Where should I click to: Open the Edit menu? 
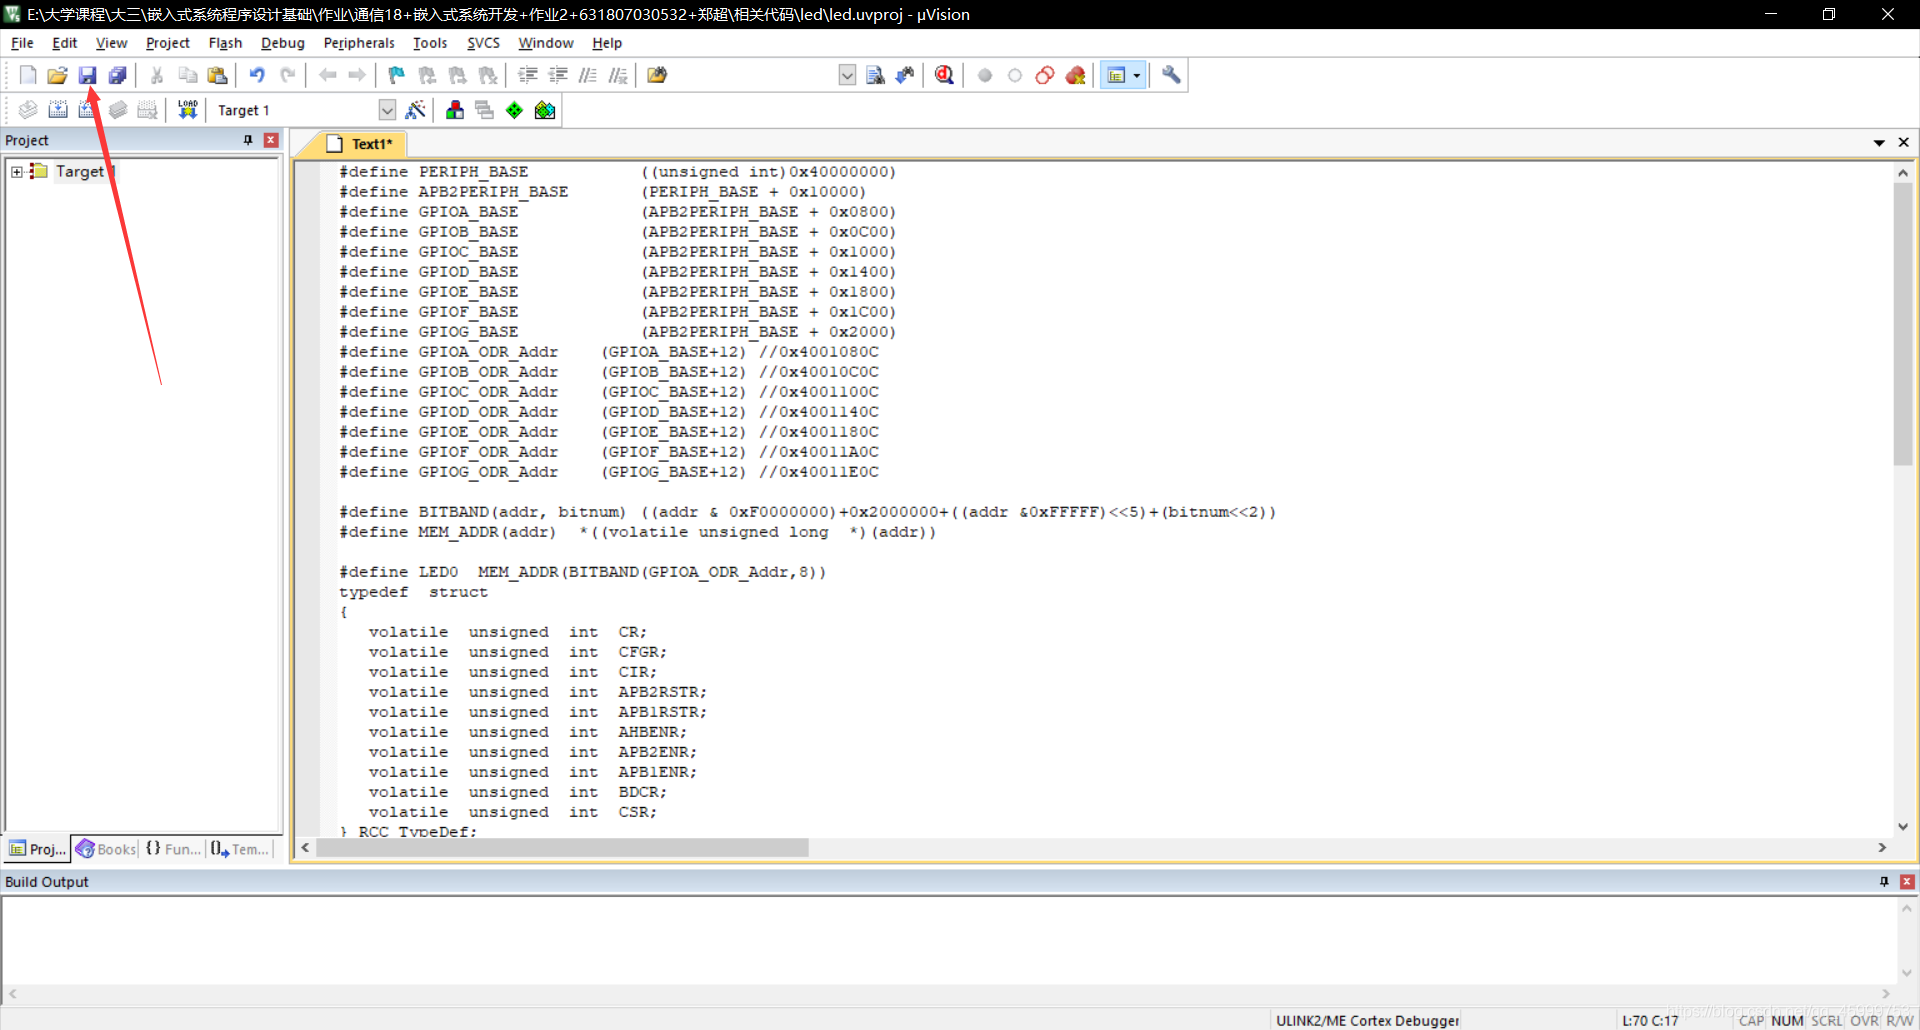65,43
